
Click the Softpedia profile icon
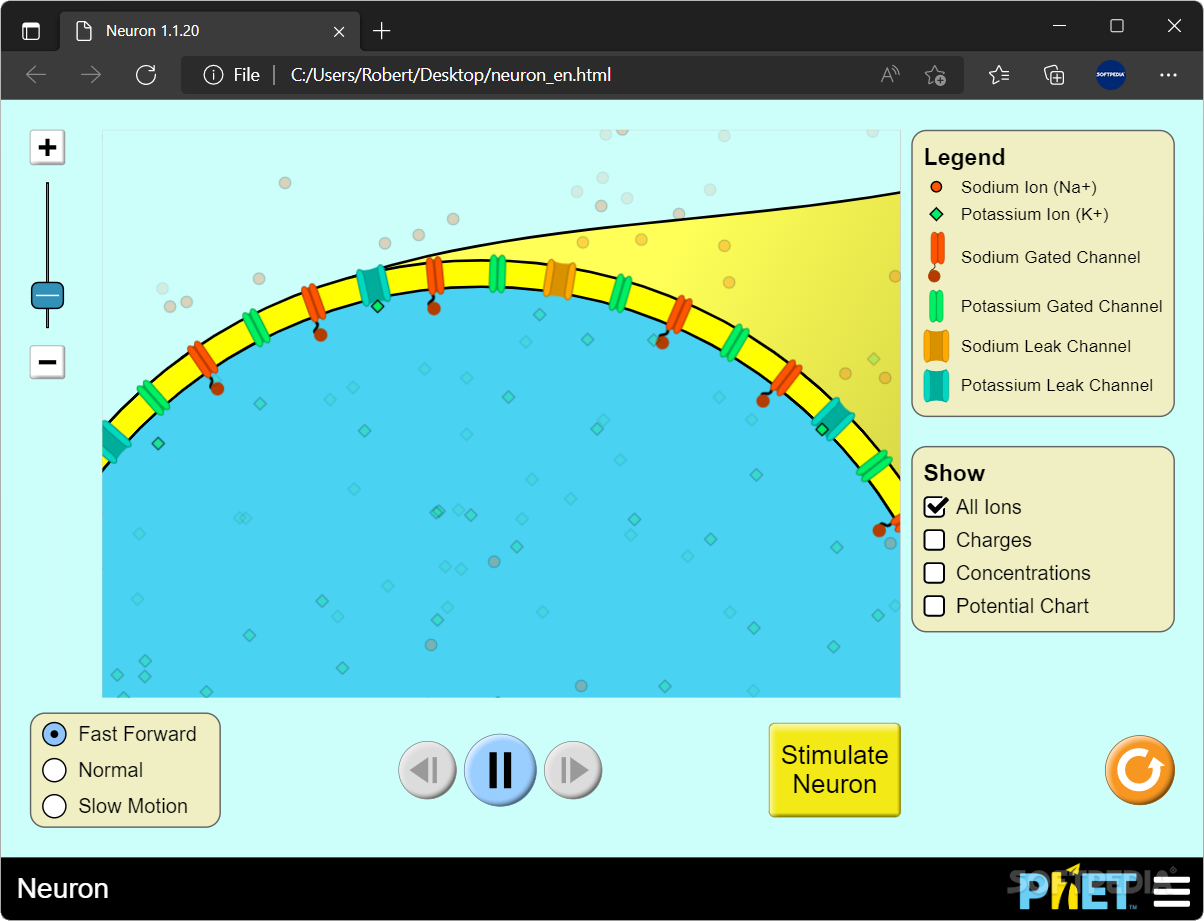(1111, 75)
